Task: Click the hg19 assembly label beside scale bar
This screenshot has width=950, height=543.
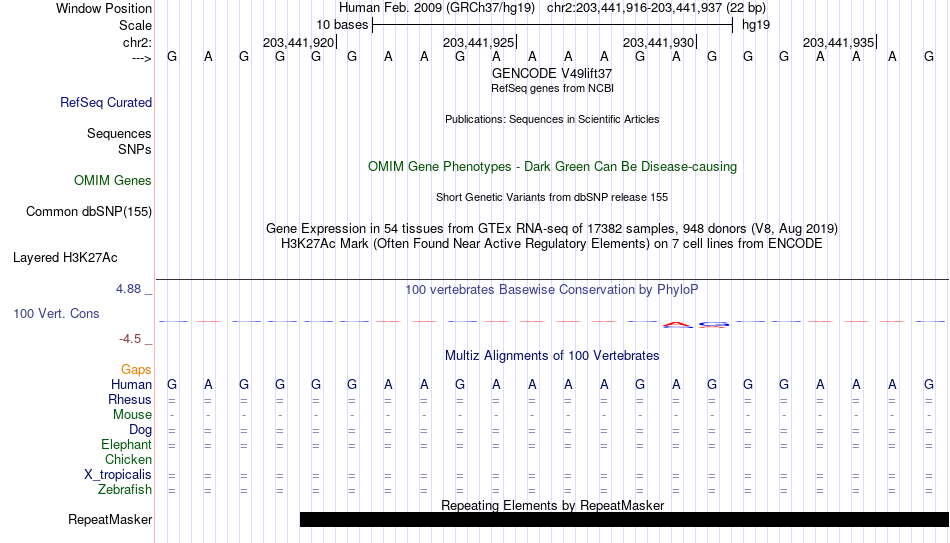Action: tap(756, 25)
